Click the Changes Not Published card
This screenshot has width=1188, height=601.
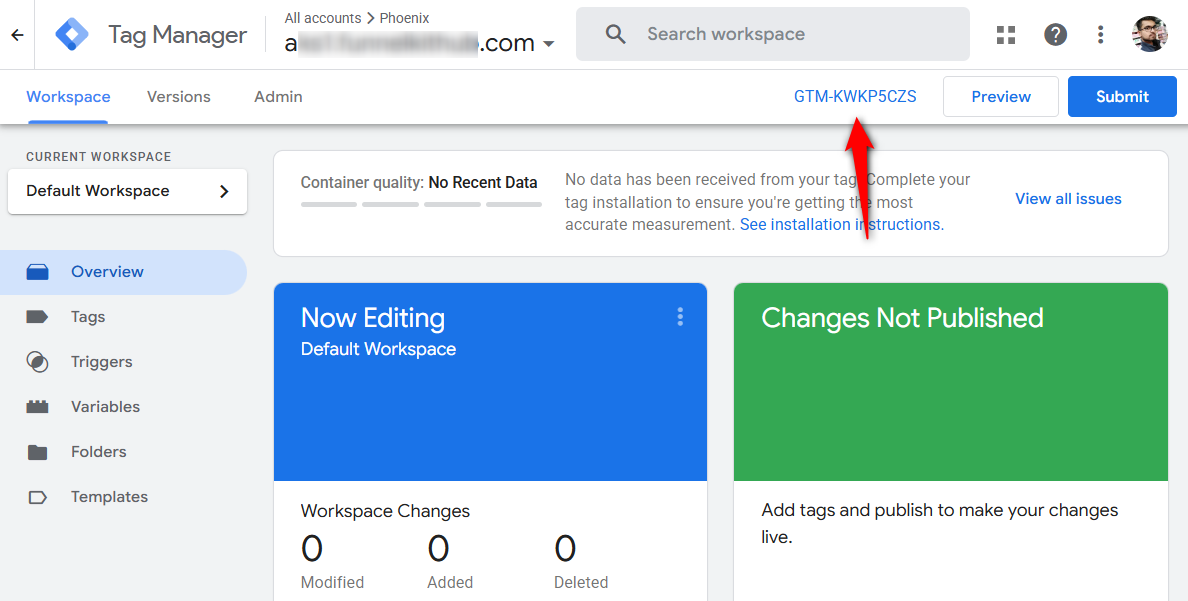coord(951,382)
